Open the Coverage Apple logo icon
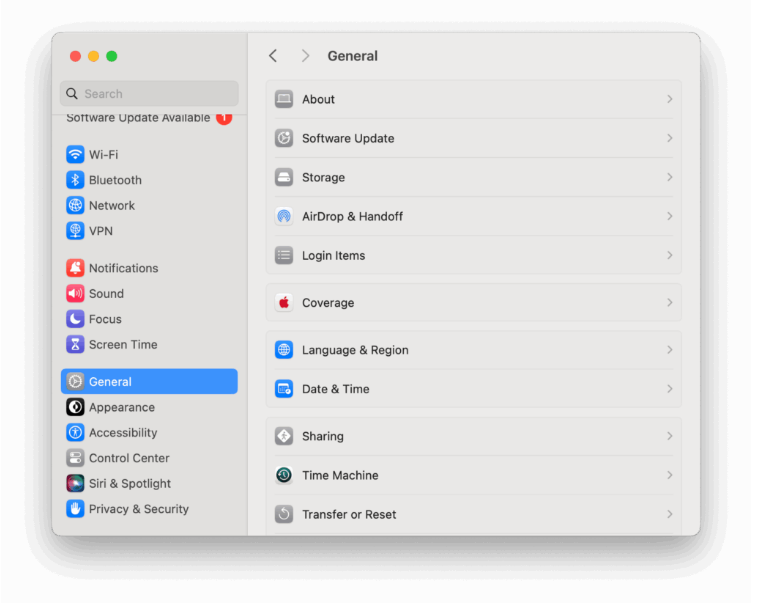Screen dimensions: 757x606 coord(284,303)
